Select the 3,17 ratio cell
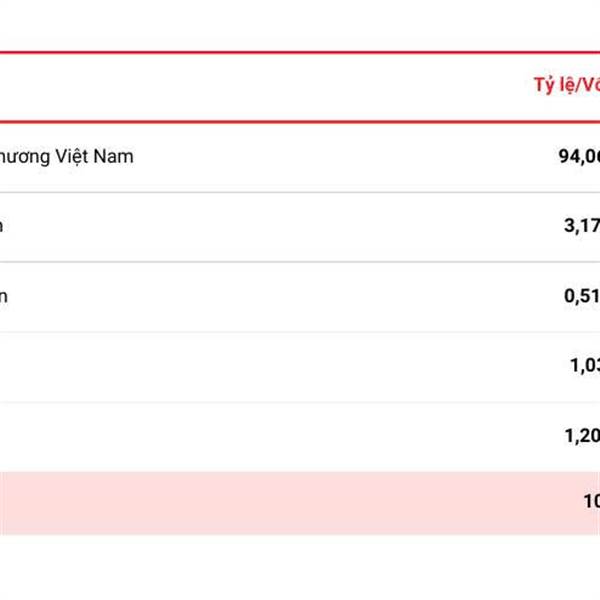The image size is (600, 600). pos(582,226)
